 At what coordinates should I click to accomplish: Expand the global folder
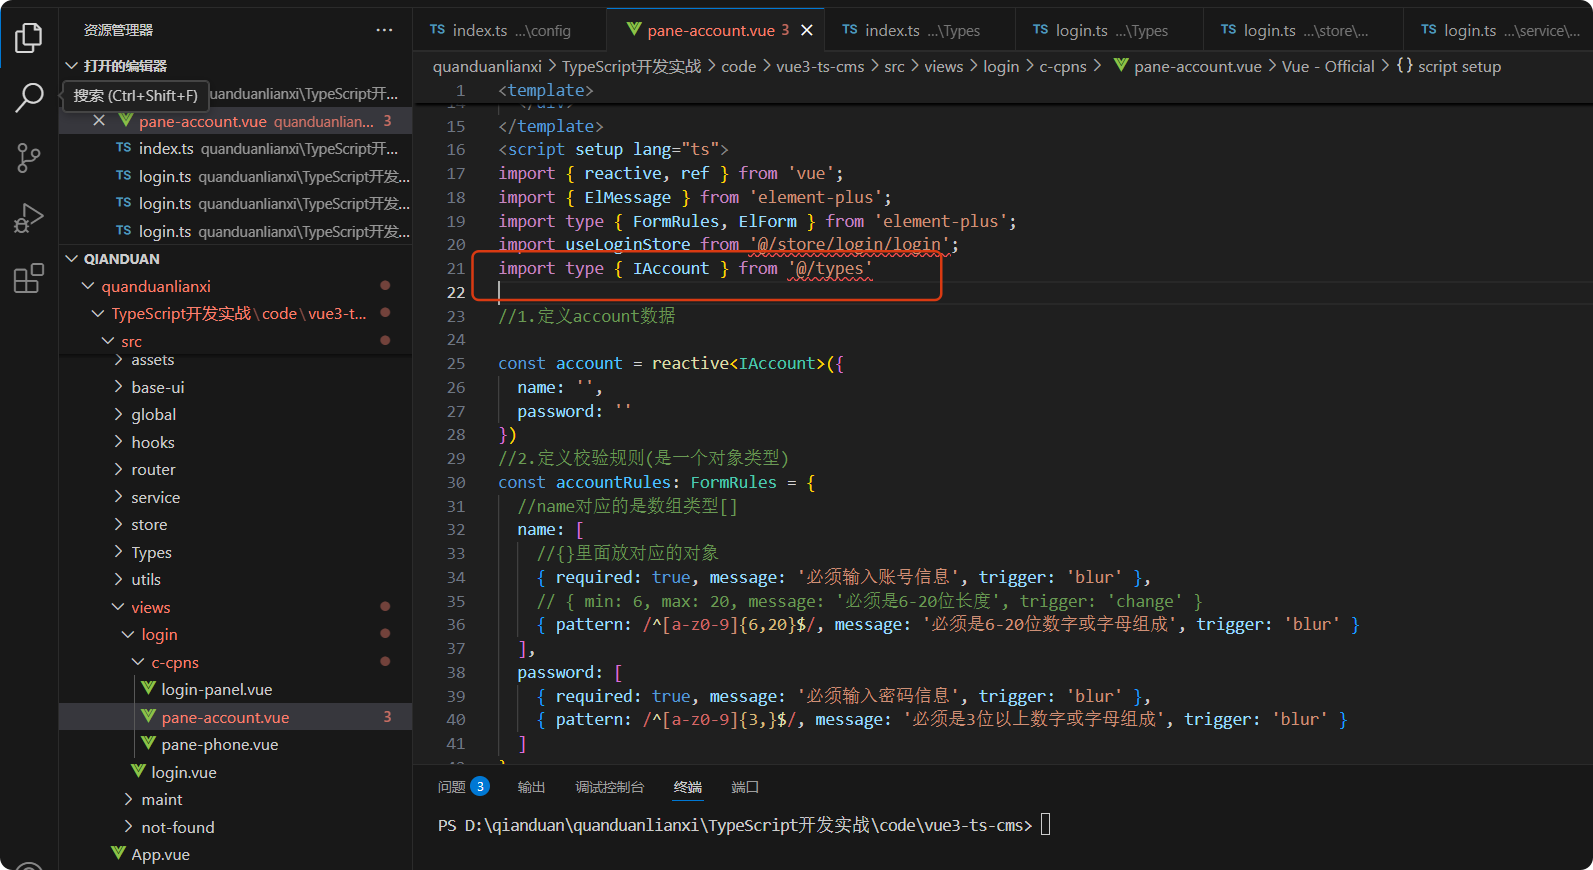click(118, 414)
